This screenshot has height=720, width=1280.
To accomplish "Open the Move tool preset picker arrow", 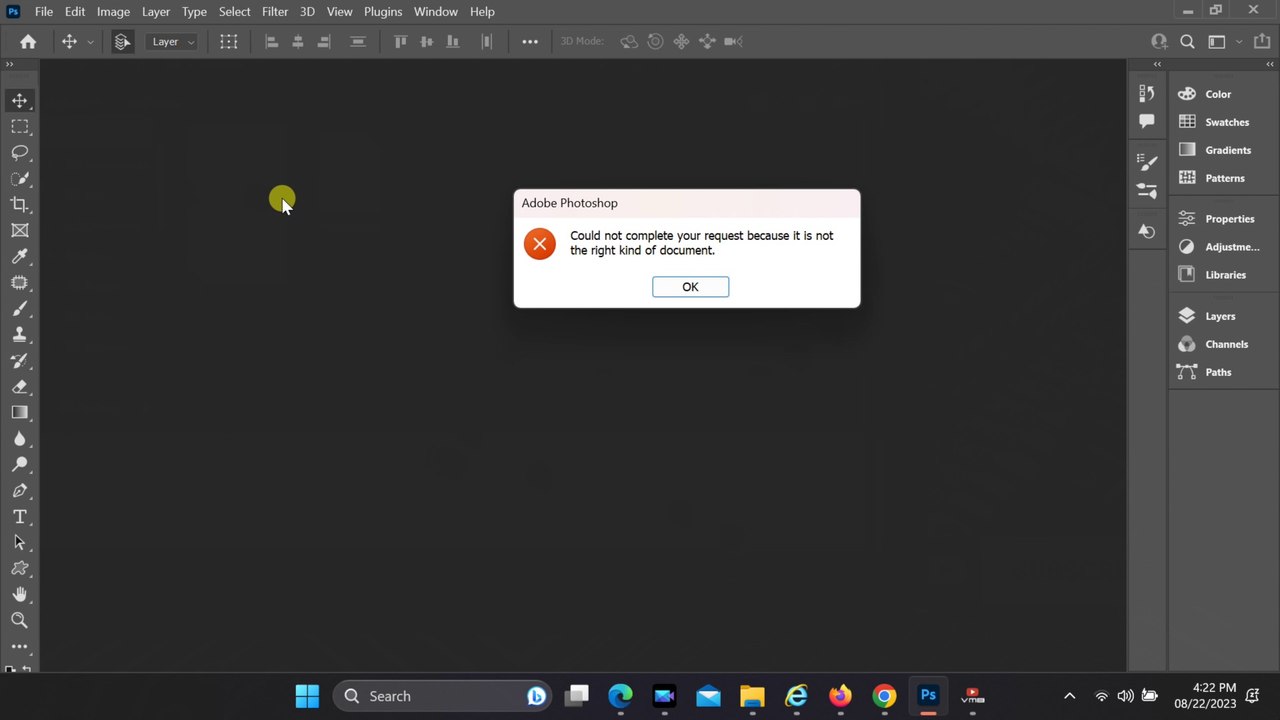I will (x=90, y=41).
